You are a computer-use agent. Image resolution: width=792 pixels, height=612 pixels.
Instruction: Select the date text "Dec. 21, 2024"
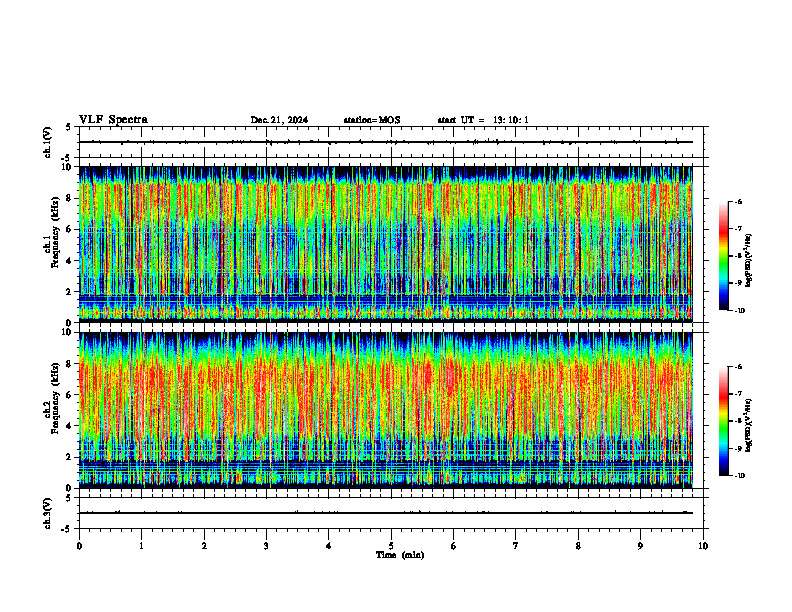tap(279, 120)
